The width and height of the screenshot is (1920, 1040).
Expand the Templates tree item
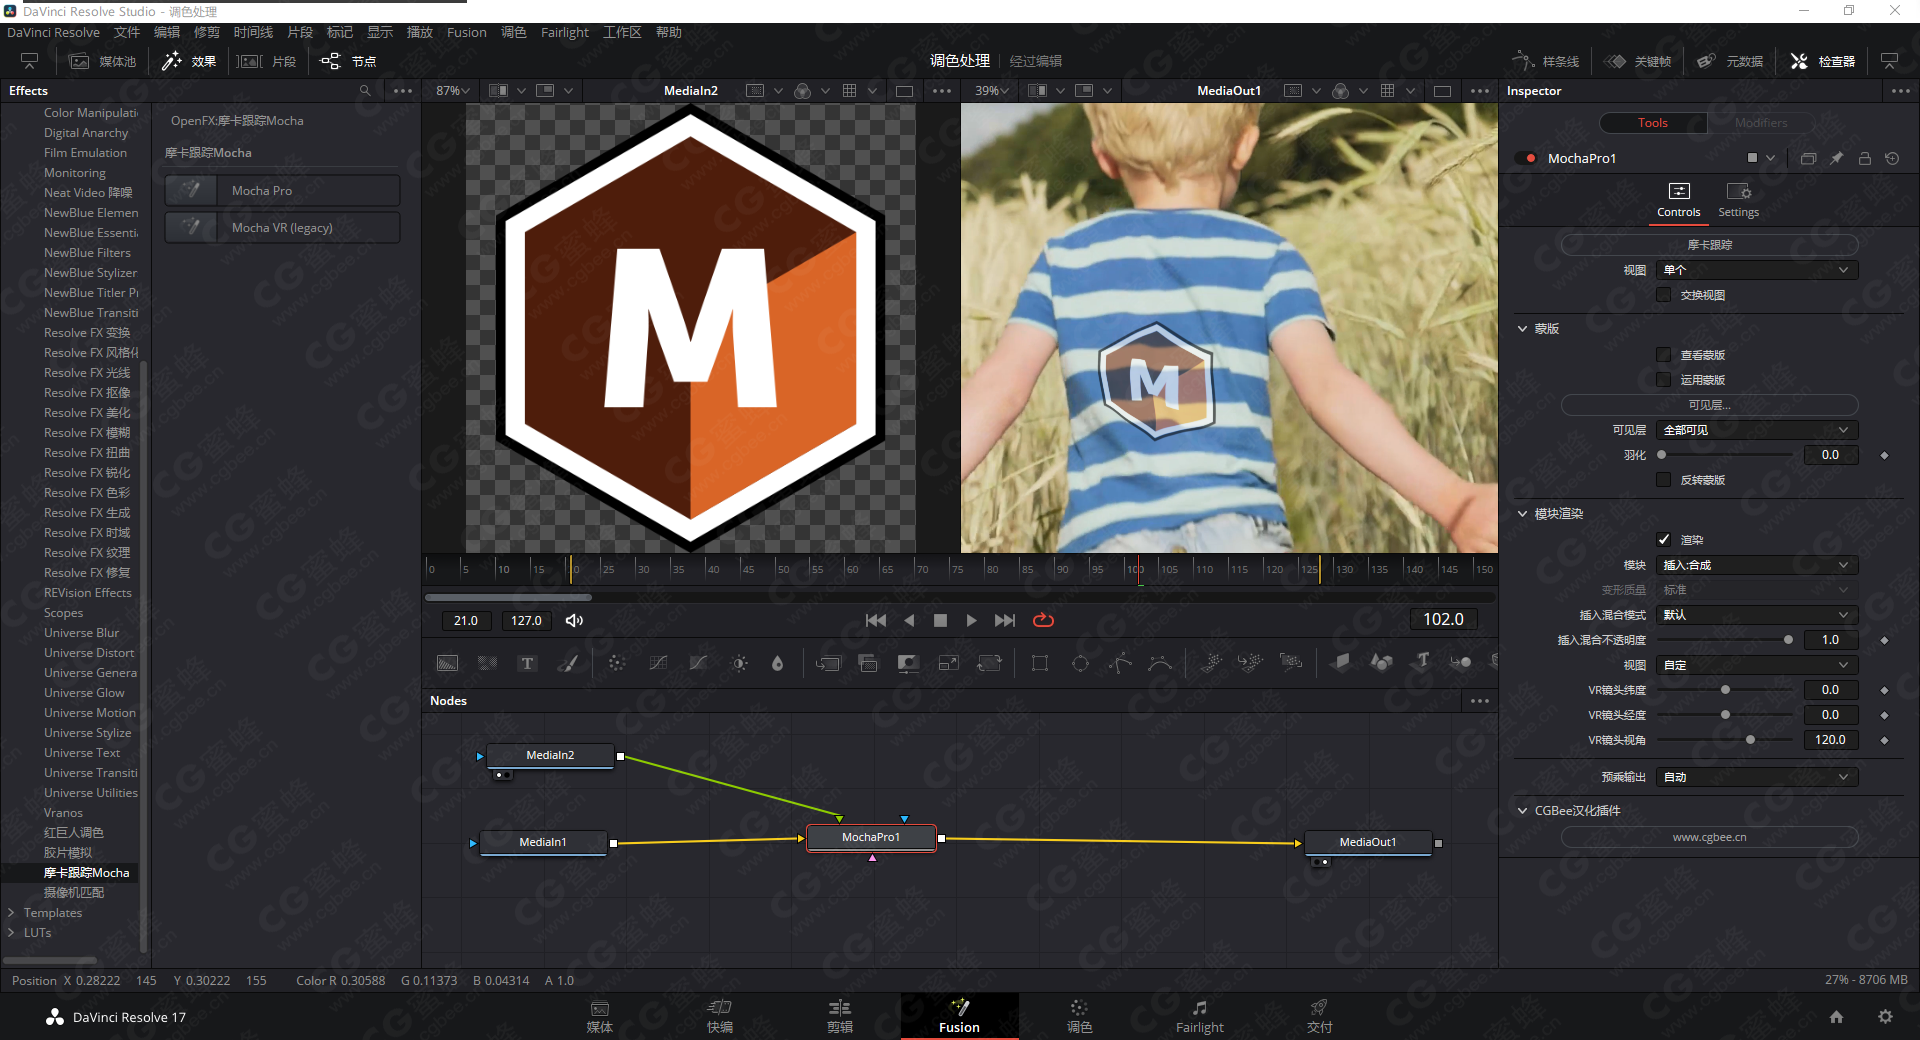(x=11, y=913)
